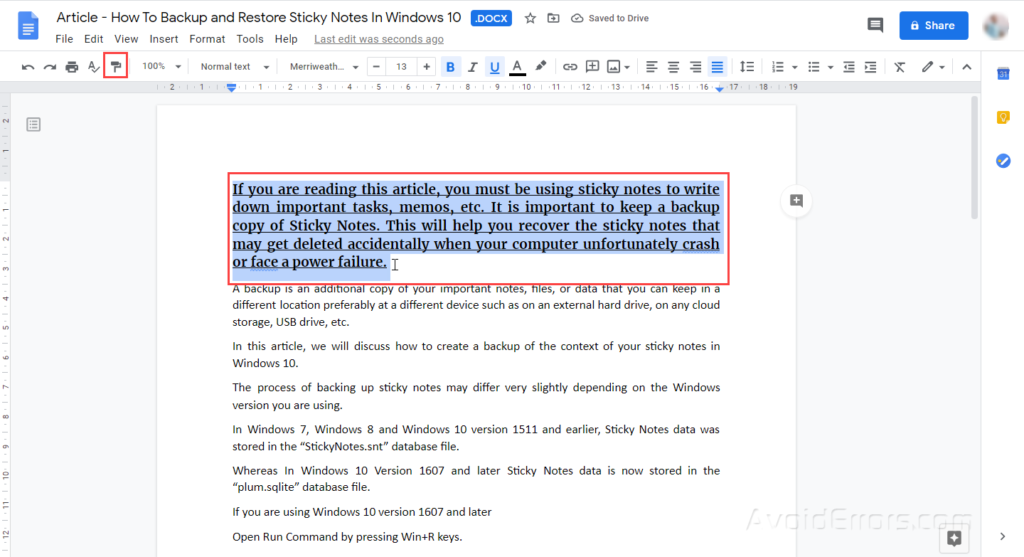Hide the menus with chevron

coord(967,67)
